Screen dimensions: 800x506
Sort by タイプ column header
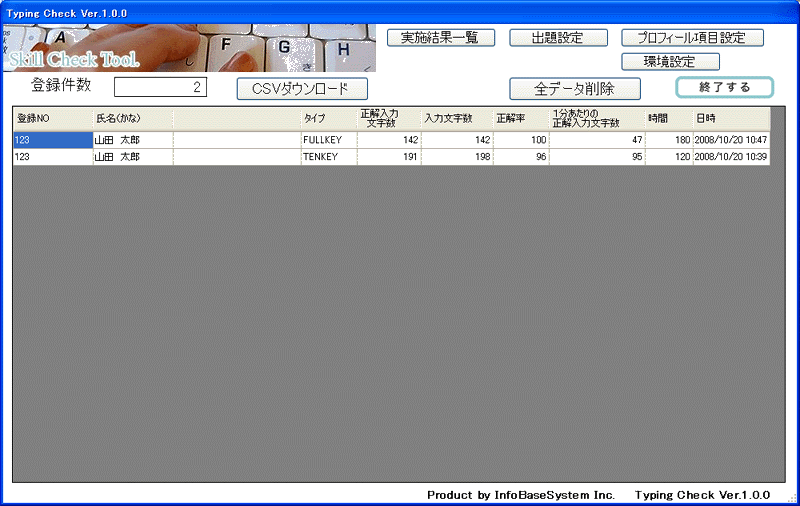(329, 118)
